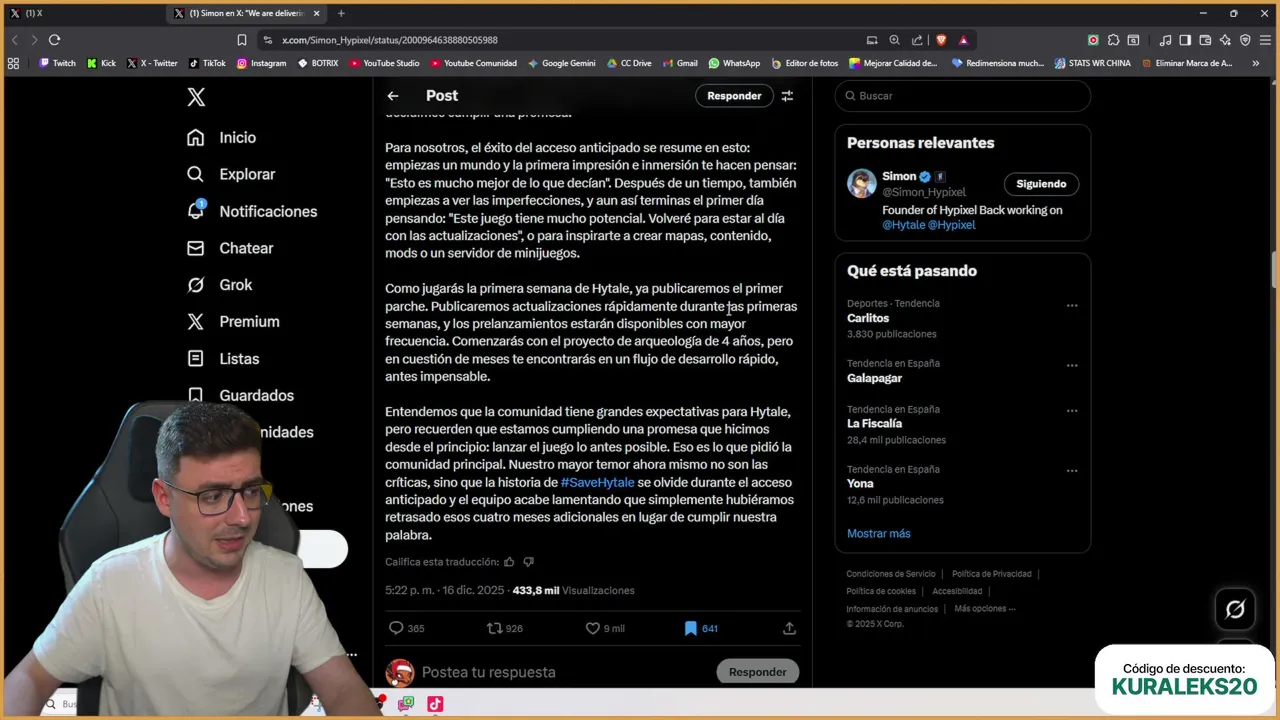Open the #SaveHytale hashtag link

click(x=597, y=482)
